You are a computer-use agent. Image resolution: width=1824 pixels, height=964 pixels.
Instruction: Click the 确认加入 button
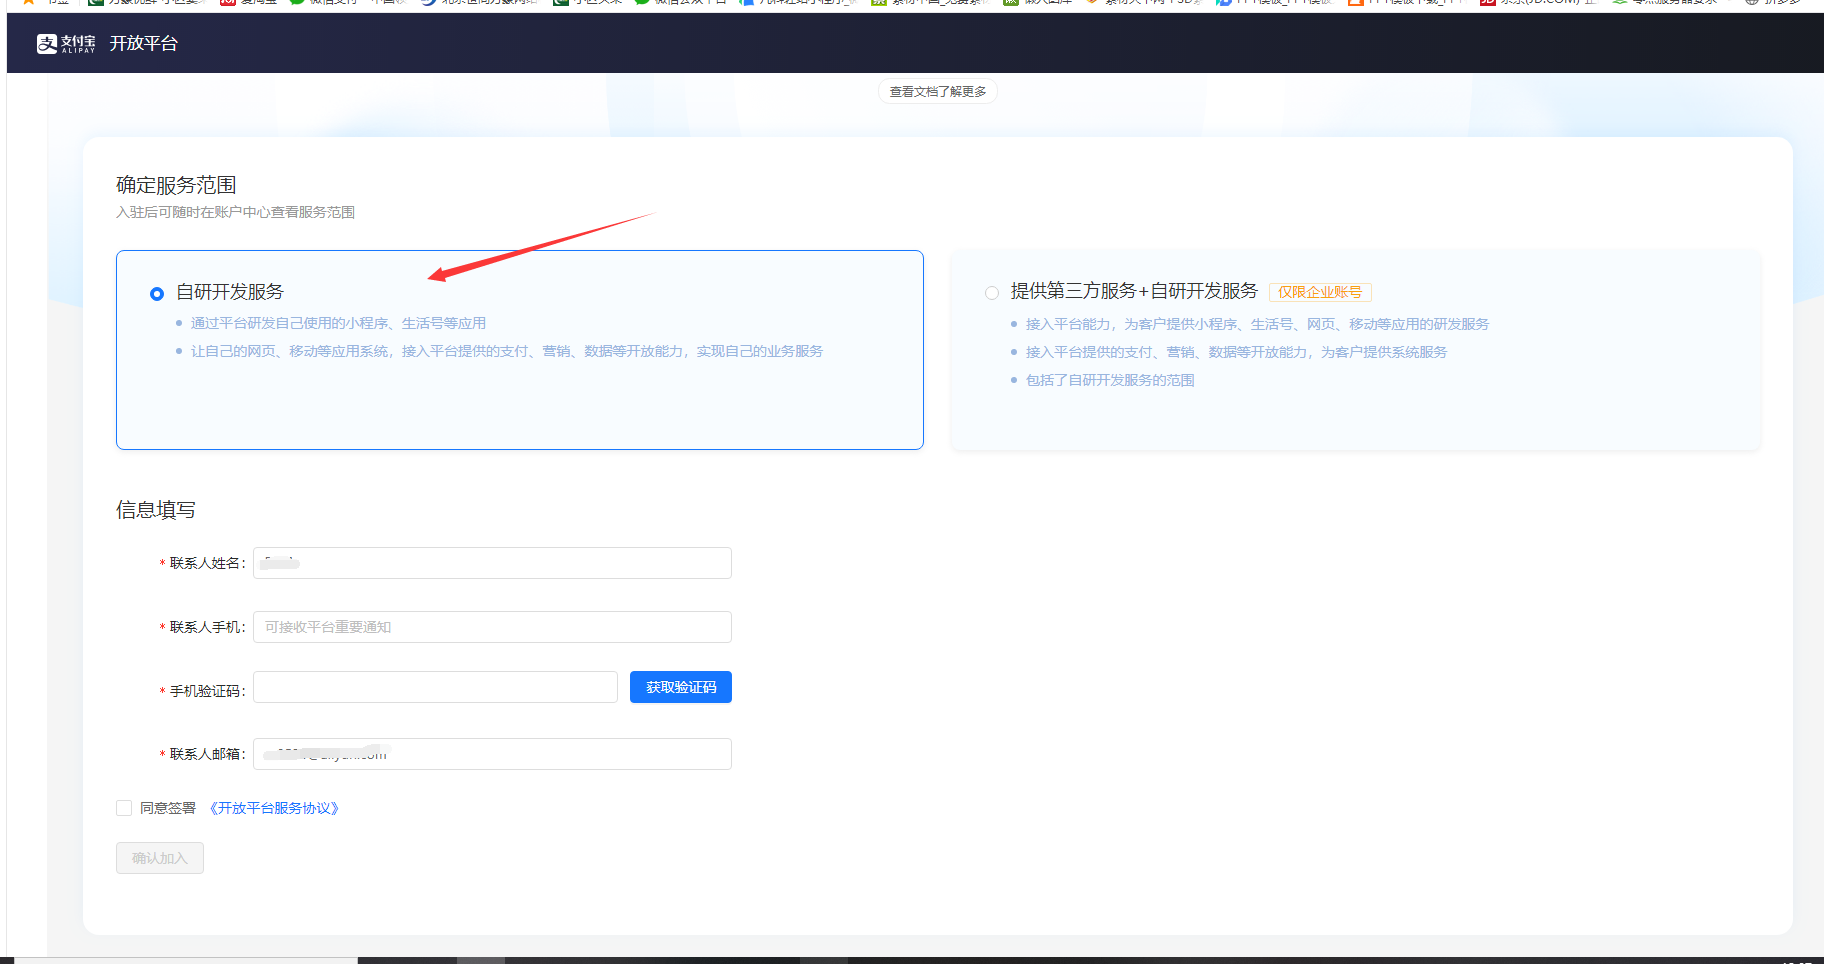[x=160, y=858]
